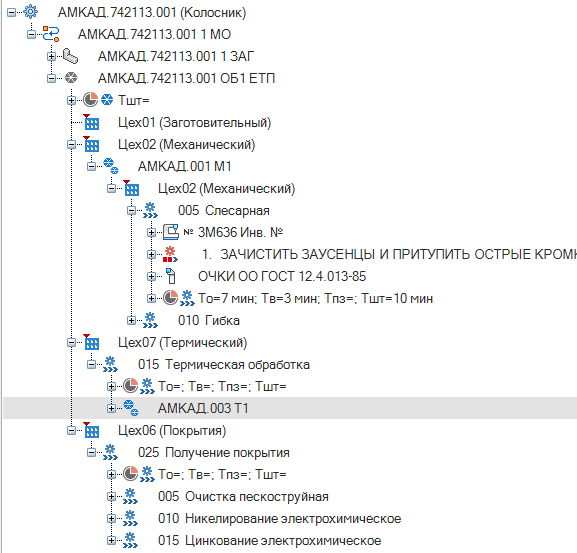Select the То=7 мин; Тв=3 мин time label
The image size is (577, 553).
tap(315, 298)
